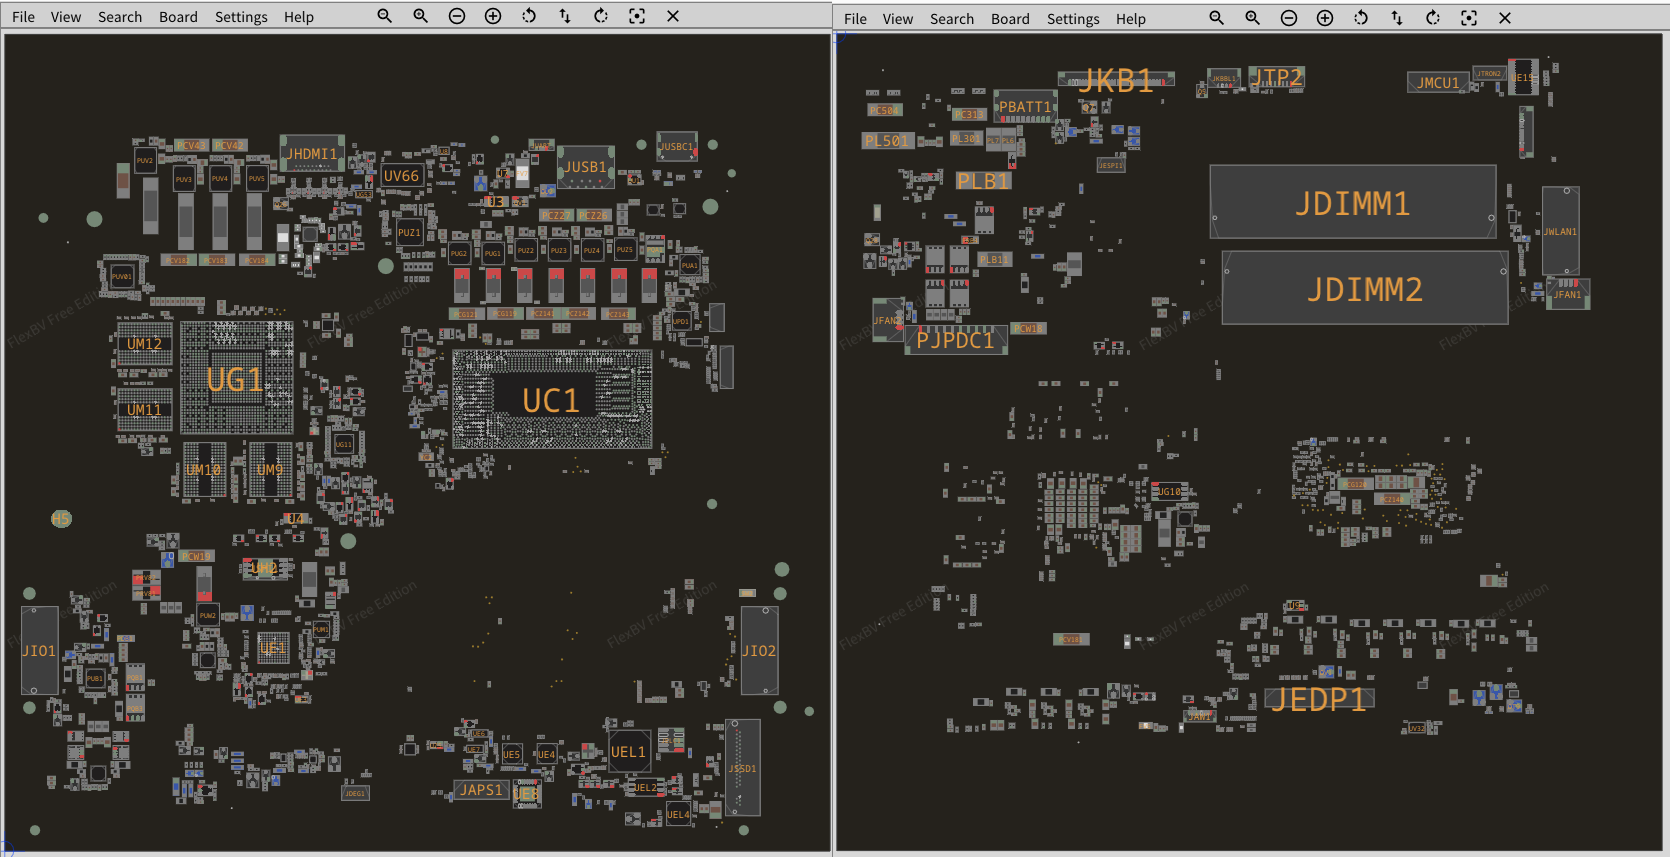Viewport: 1670px width, 857px height.
Task: Click the fit-to-view icon in right window
Action: point(1469,18)
